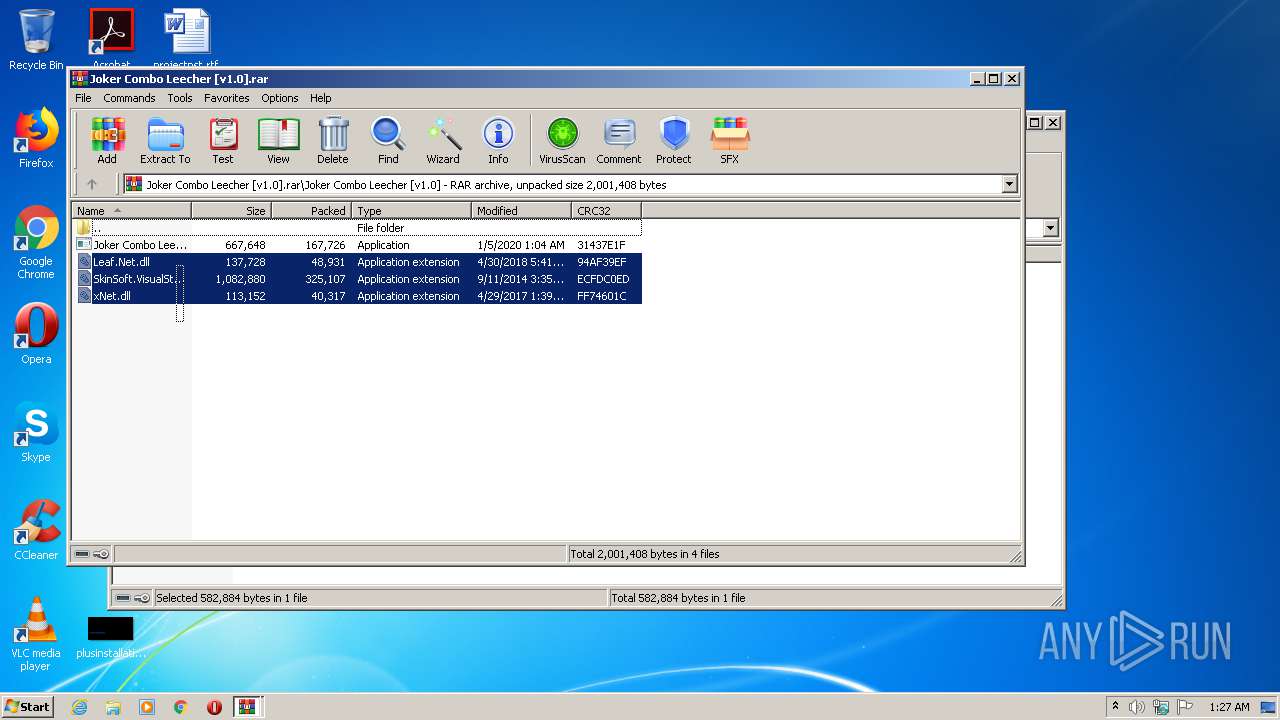Click the Delete trash can icon

(333, 140)
